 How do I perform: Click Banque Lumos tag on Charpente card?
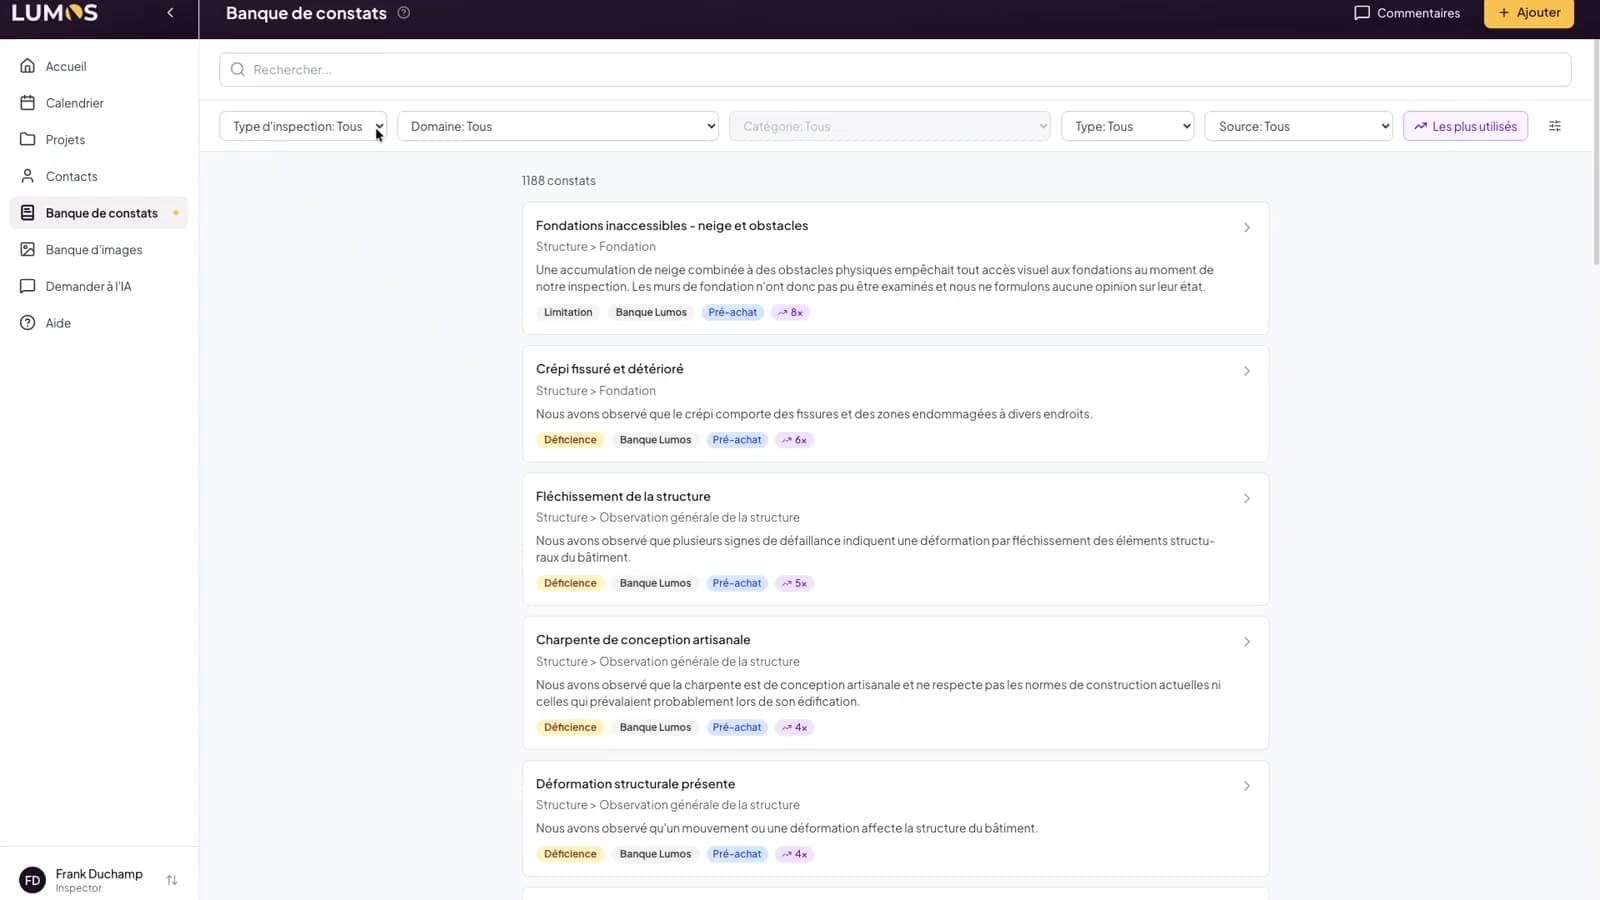tap(655, 727)
